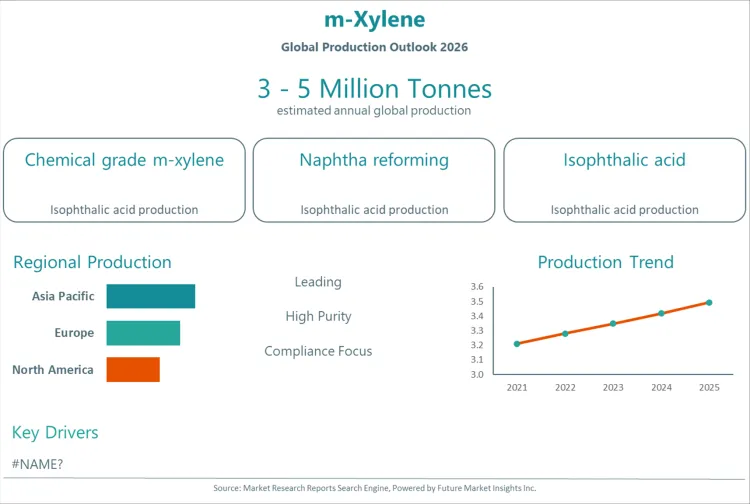Click the Source attribution footer line
Viewport: 750px width, 504px height.
pos(375,488)
